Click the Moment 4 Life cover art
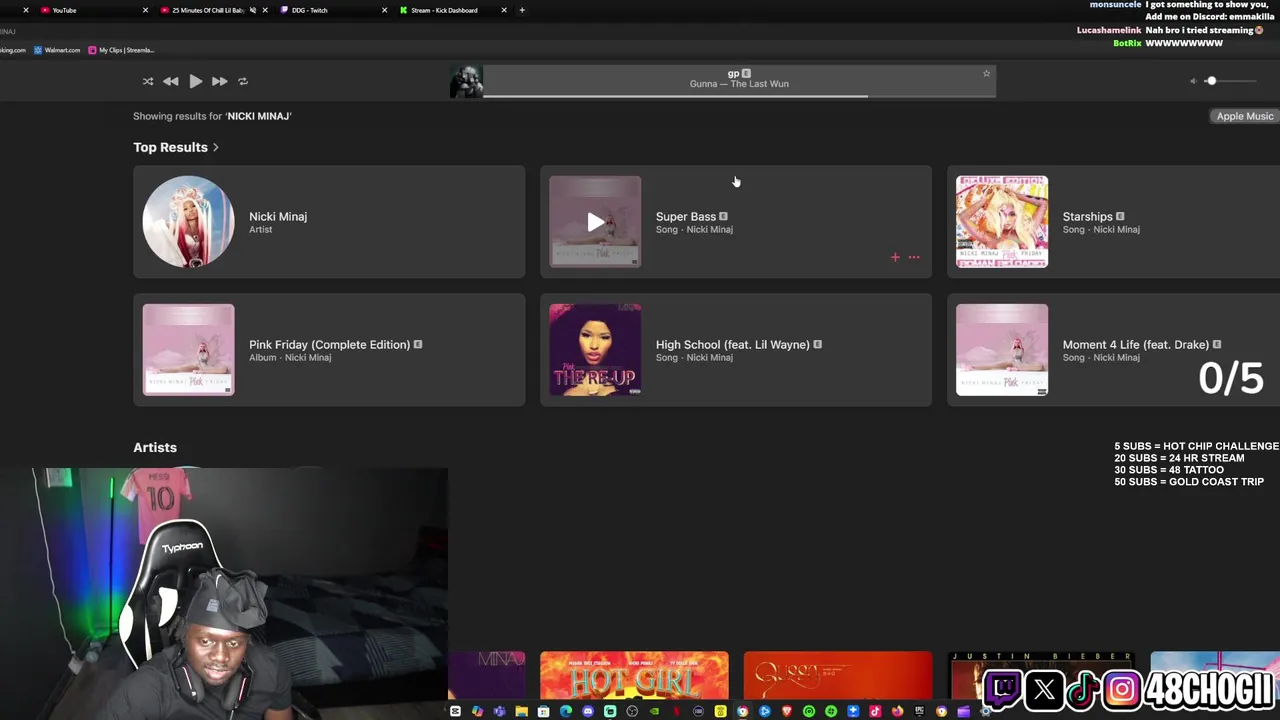Image resolution: width=1280 pixels, height=720 pixels. tap(1002, 350)
